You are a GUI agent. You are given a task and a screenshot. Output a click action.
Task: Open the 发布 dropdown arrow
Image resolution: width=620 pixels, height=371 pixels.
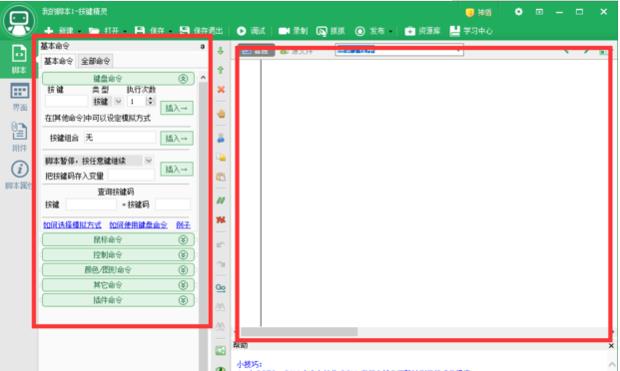(390, 31)
